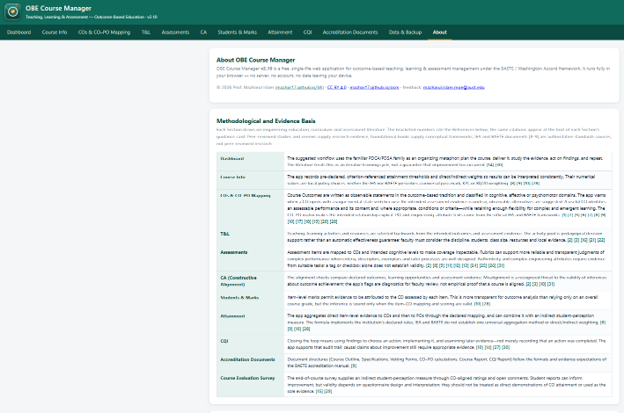Open the Dashboard tab
624x413 pixels.
click(19, 32)
